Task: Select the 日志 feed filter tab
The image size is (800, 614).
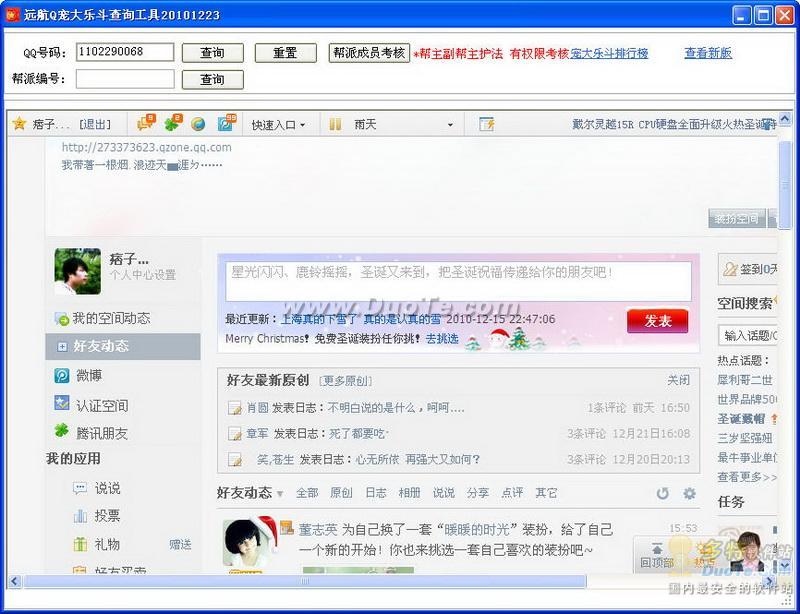Action: [376, 493]
